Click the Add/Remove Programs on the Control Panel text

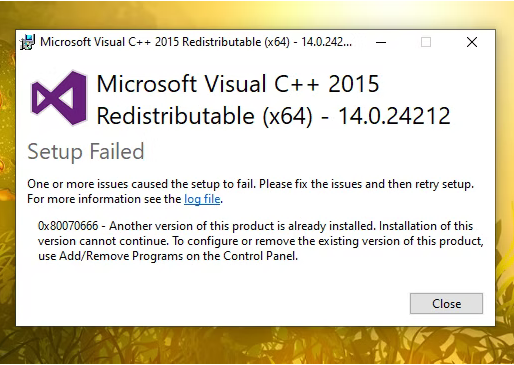click(x=178, y=256)
